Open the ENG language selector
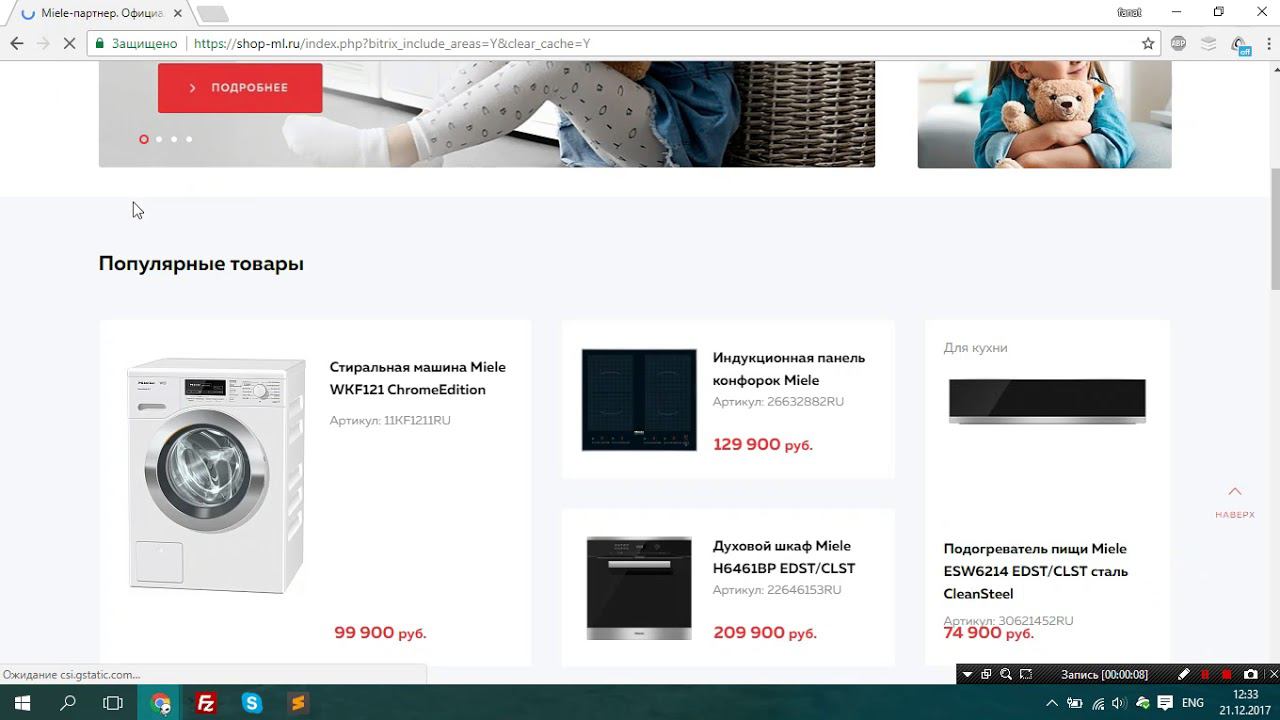Viewport: 1280px width, 720px height. pos(1193,703)
